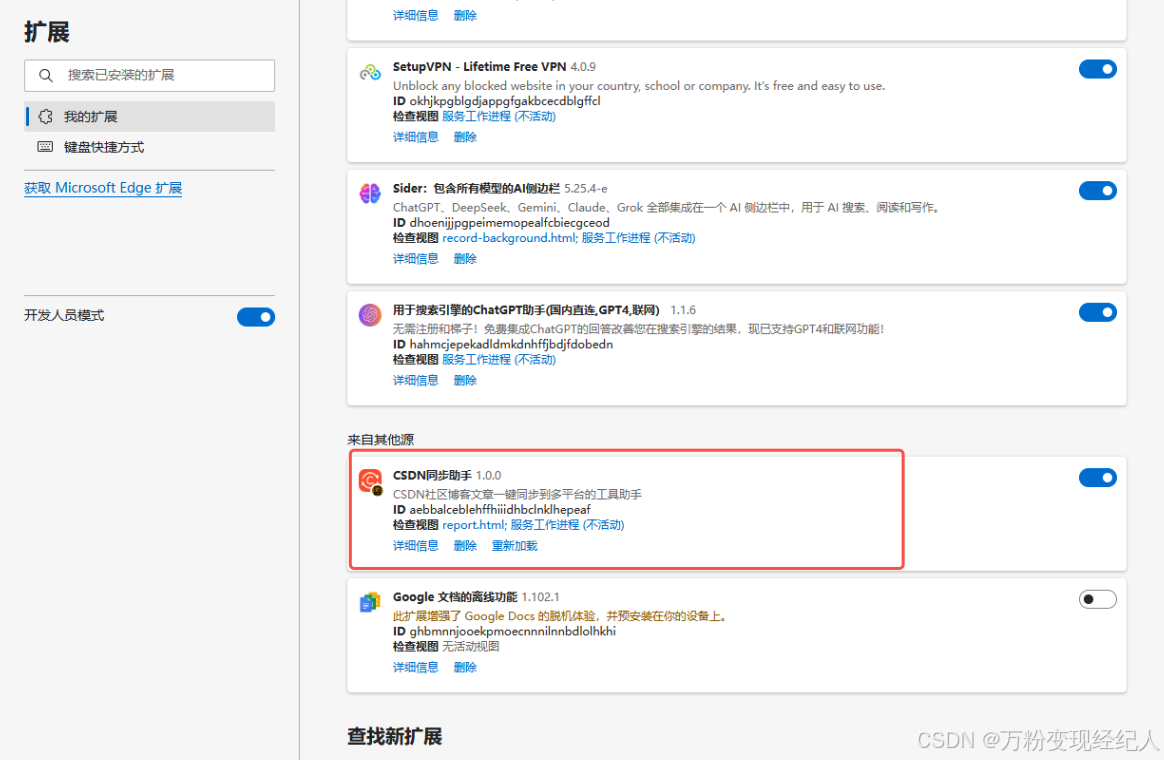Open 详细信息 for Sider

click(x=416, y=259)
